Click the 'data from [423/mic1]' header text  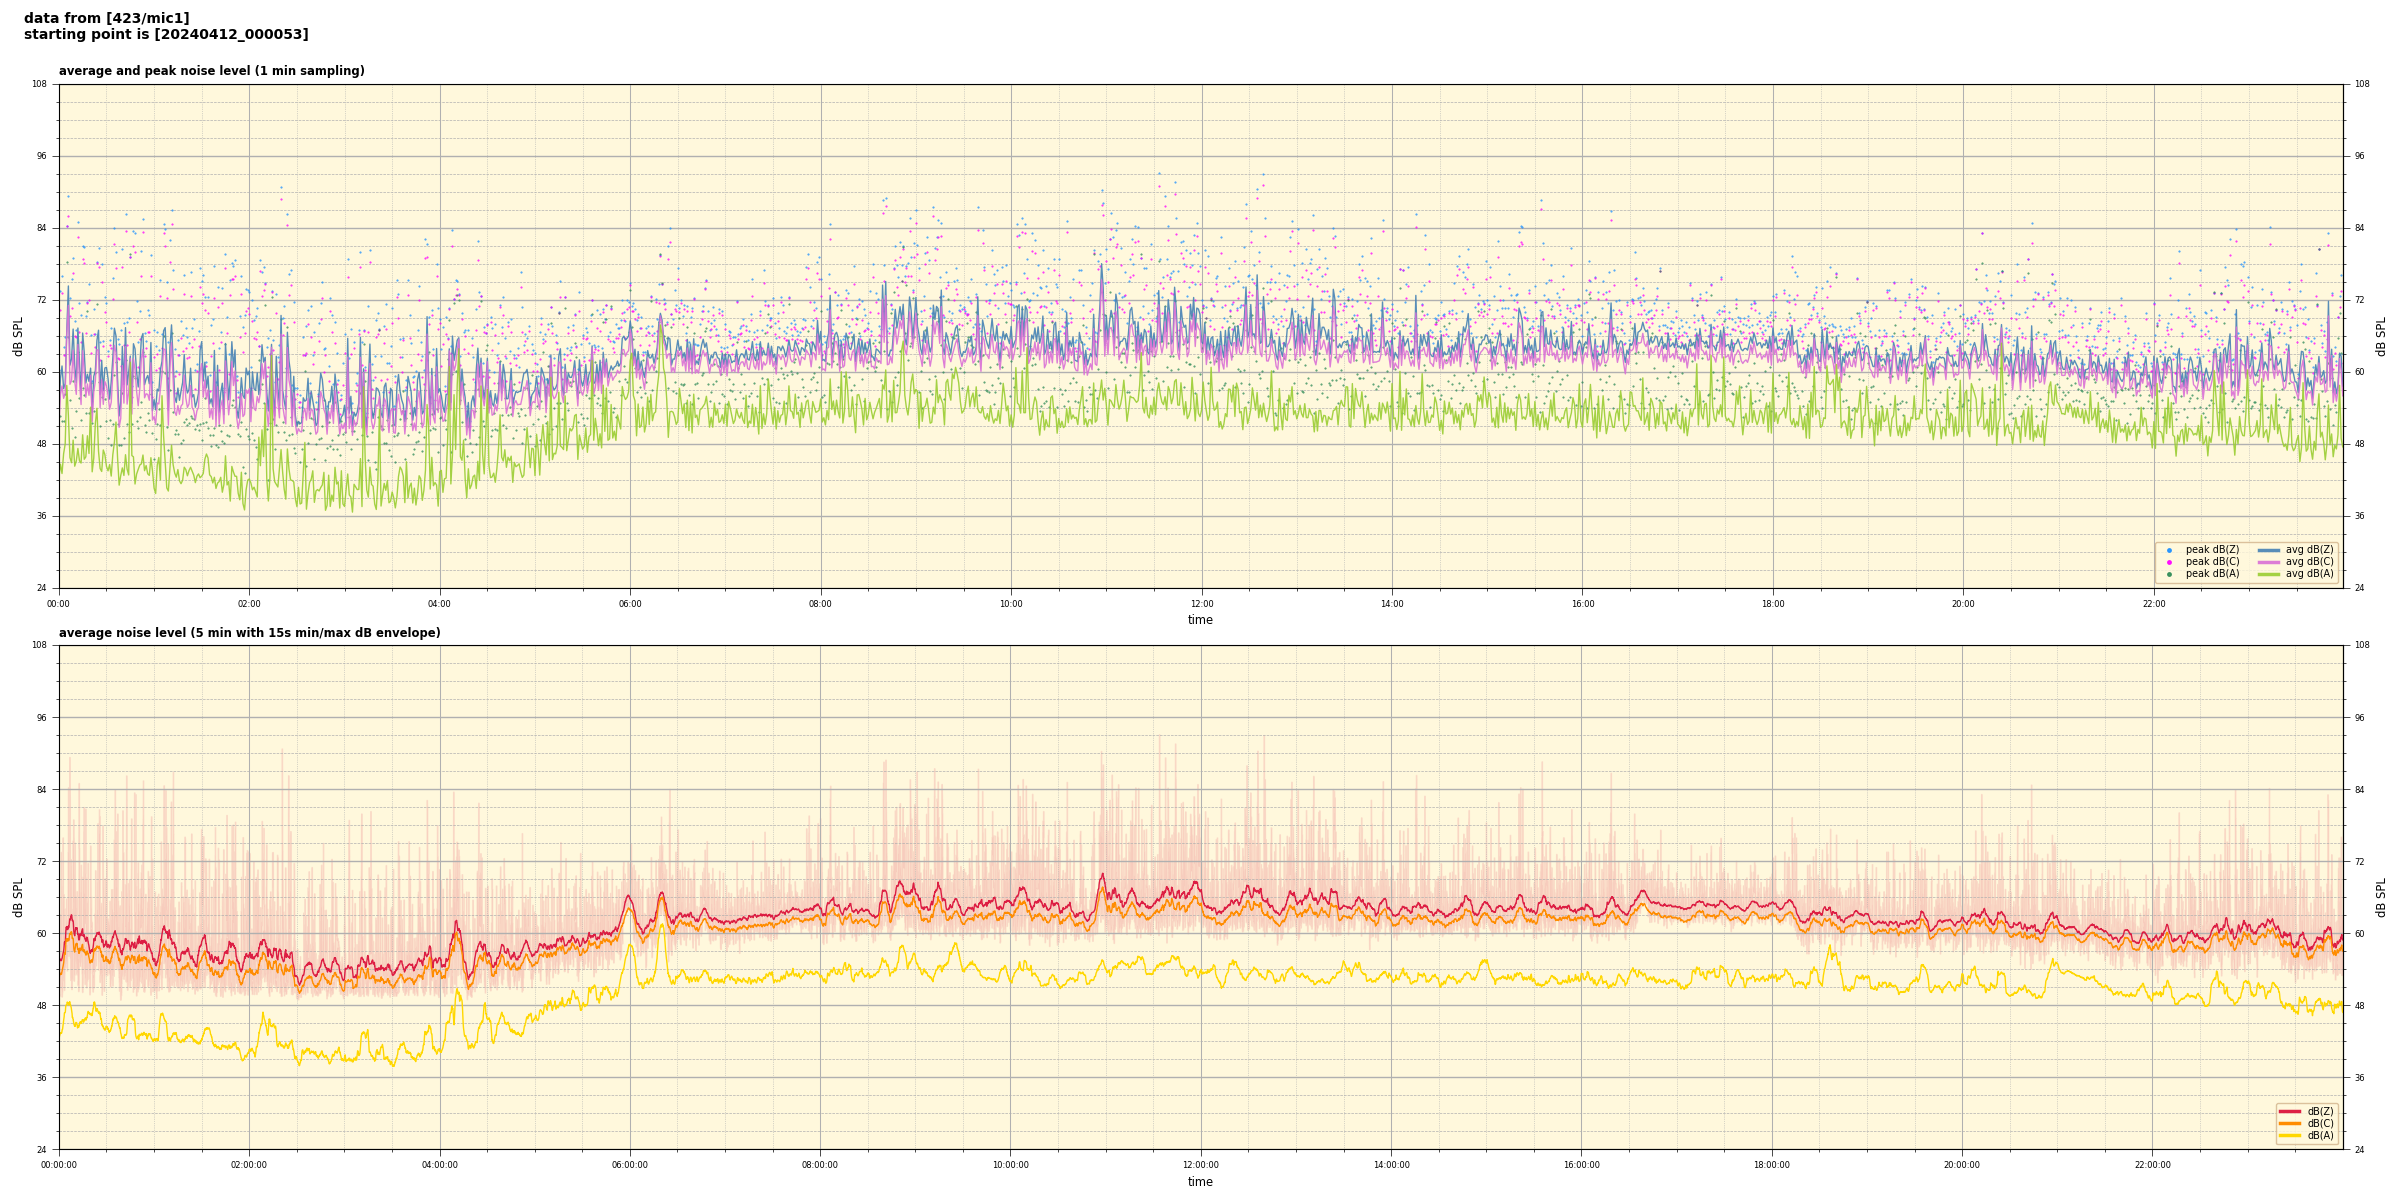tap(106, 18)
